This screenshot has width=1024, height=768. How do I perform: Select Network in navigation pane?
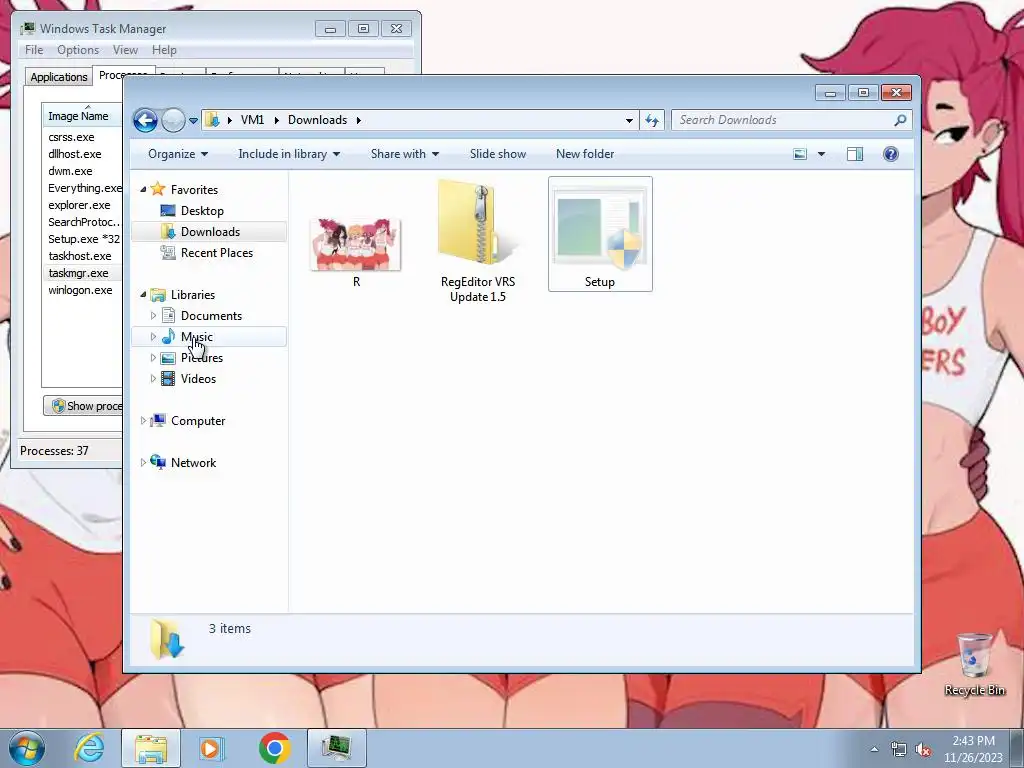[x=193, y=462]
